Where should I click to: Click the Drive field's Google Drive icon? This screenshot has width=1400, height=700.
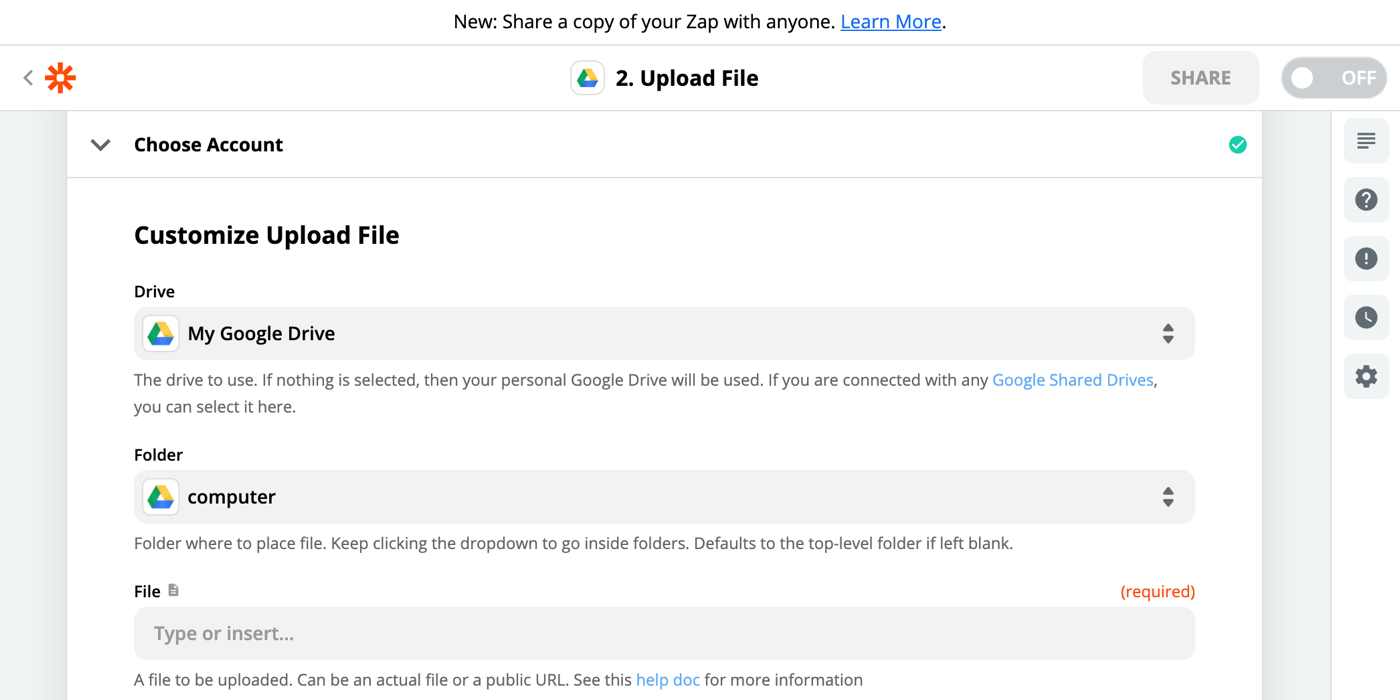160,333
